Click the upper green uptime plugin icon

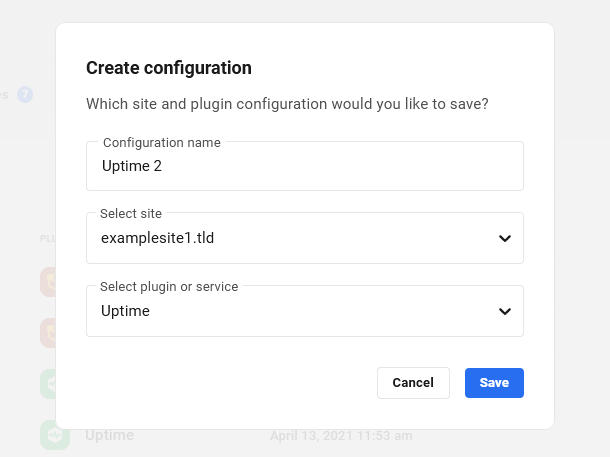click(x=48, y=384)
